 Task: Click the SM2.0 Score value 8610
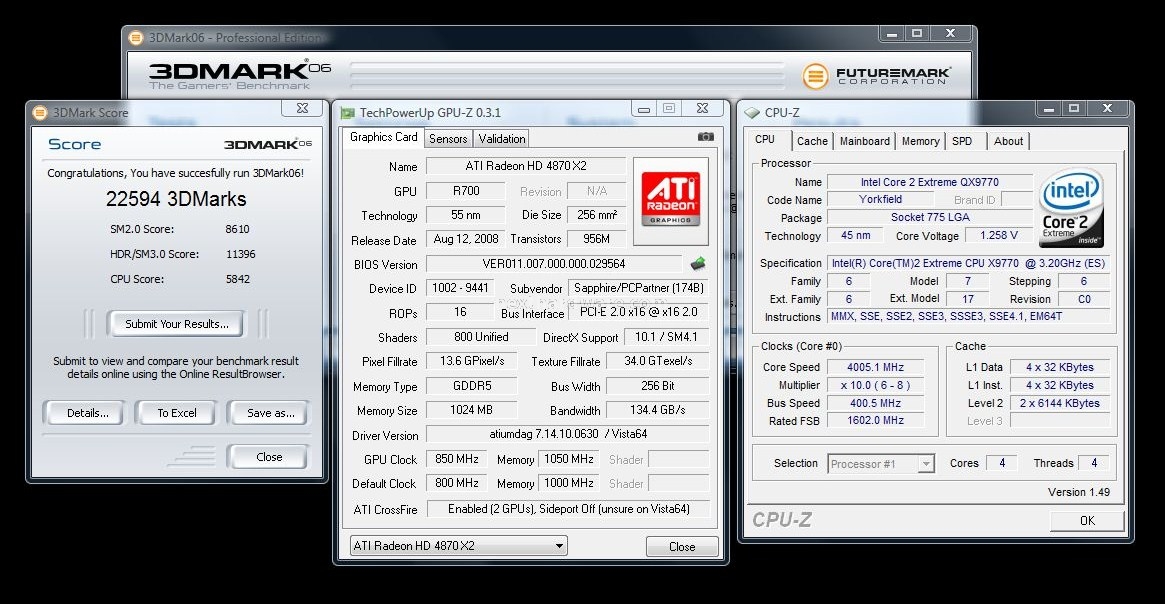[238, 230]
